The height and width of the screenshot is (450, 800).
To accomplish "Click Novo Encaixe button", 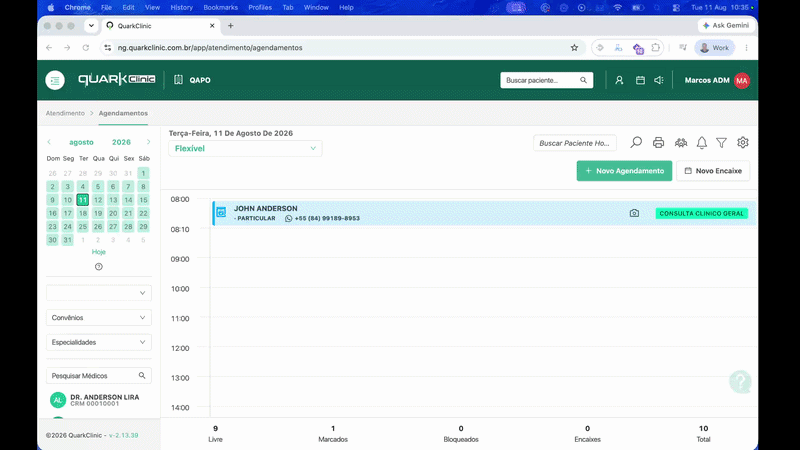I will (713, 171).
